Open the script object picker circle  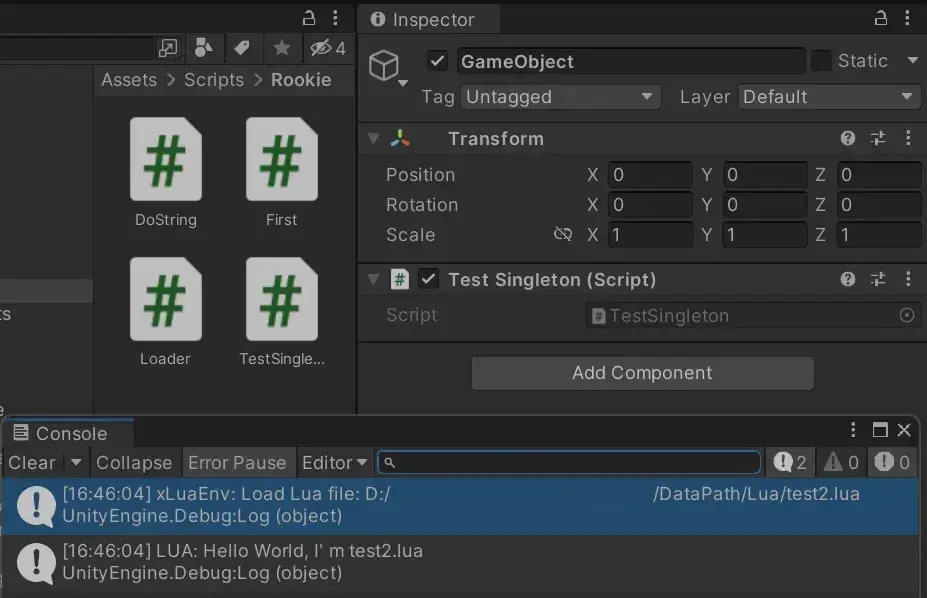(x=907, y=315)
